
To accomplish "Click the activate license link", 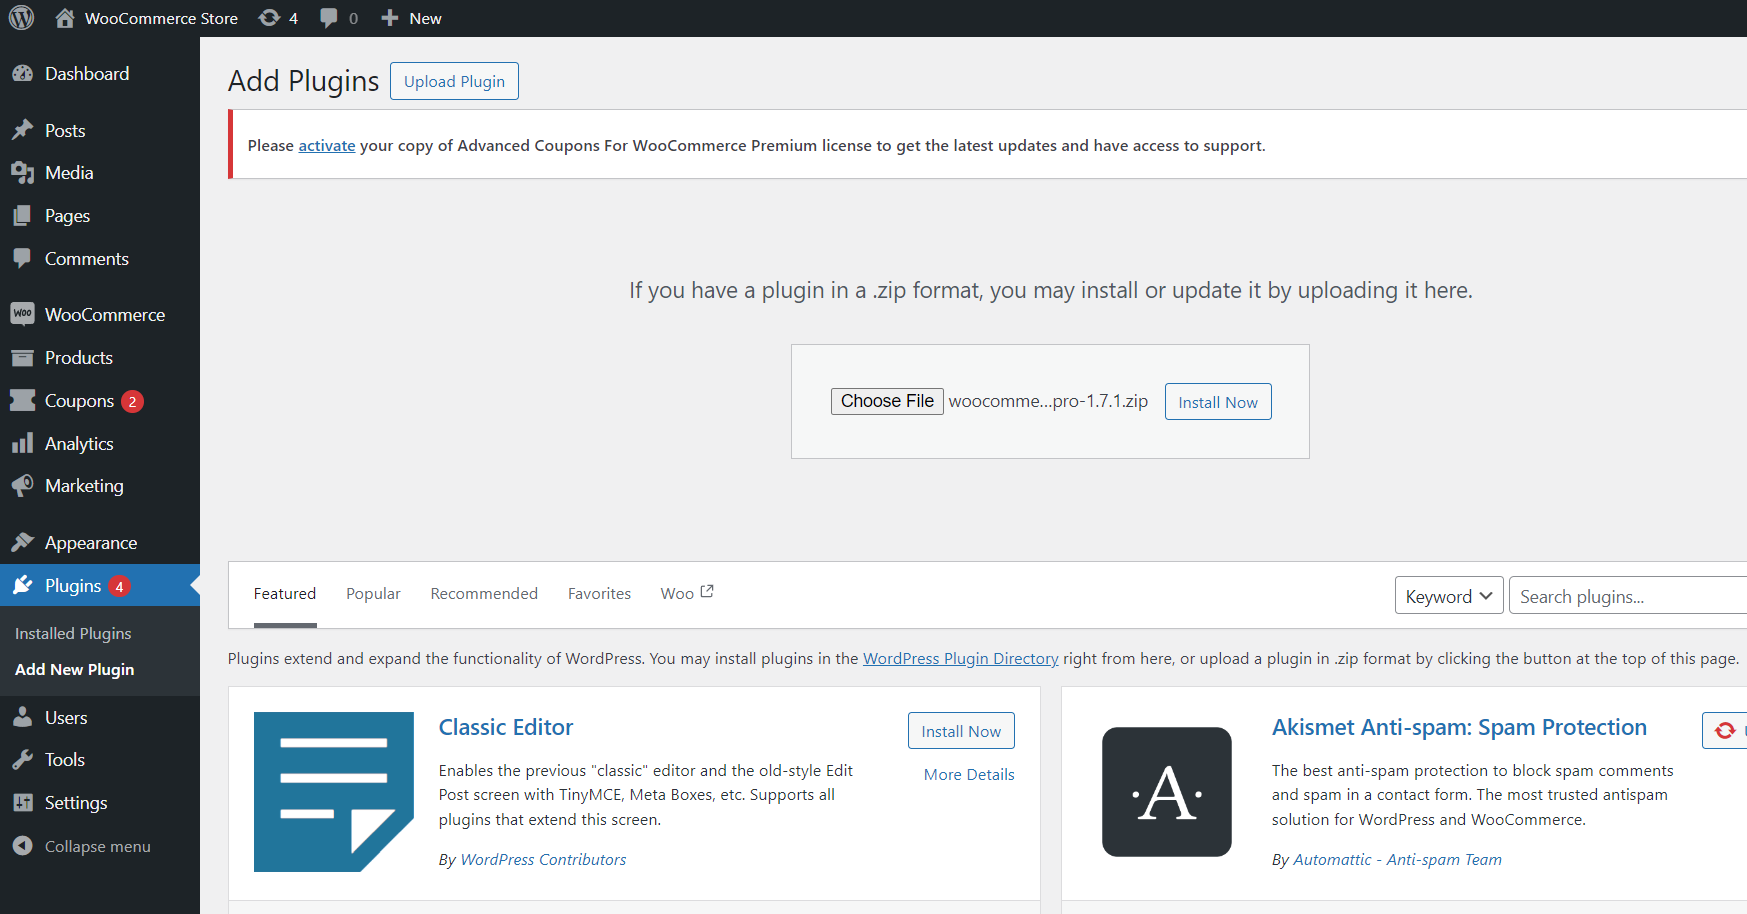I will point(326,146).
